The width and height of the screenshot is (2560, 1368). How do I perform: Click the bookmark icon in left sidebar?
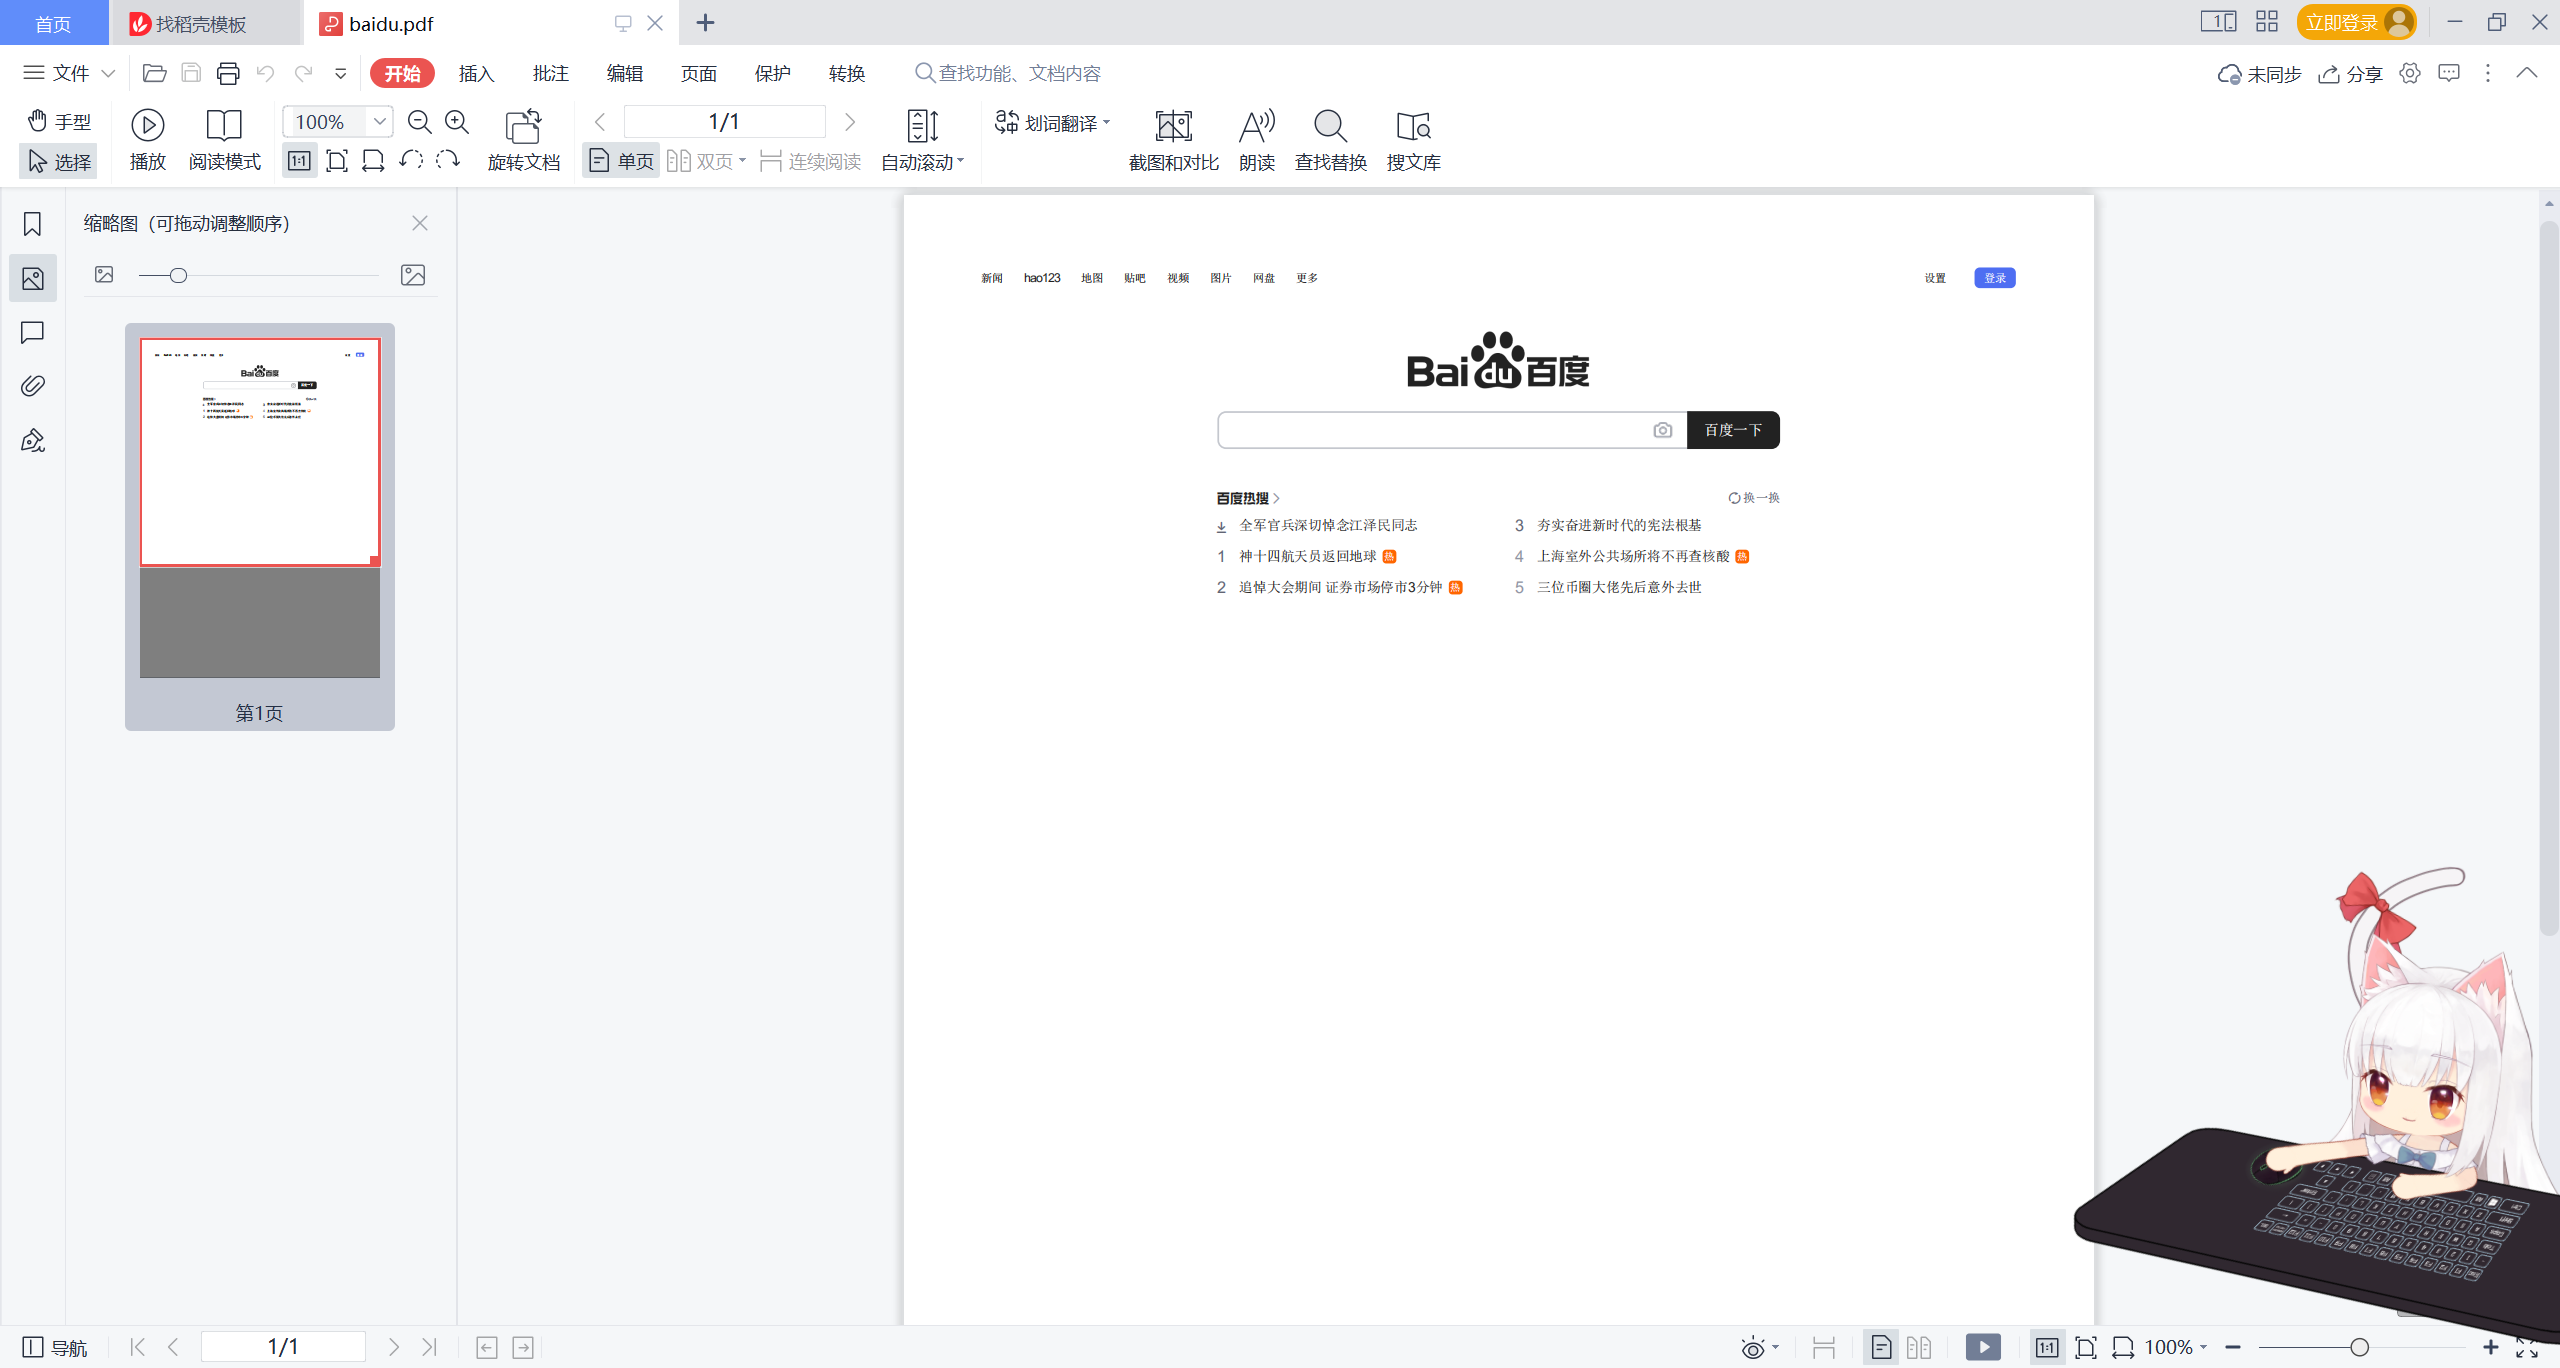(x=32, y=224)
